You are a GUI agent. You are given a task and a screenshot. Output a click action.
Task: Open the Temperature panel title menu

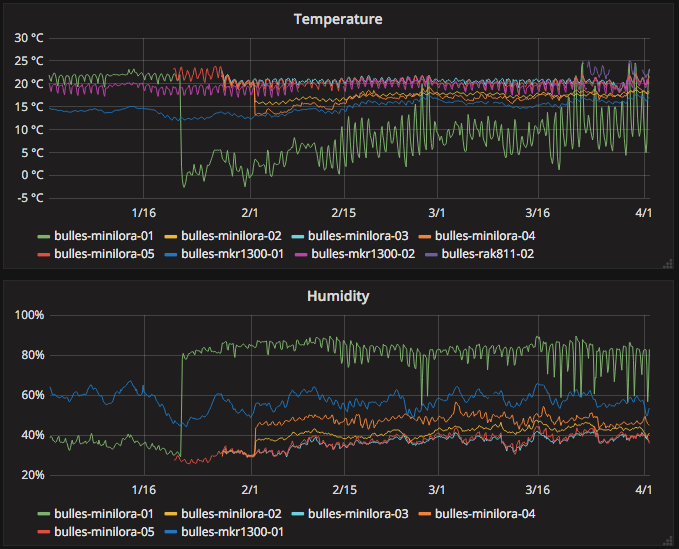click(338, 19)
